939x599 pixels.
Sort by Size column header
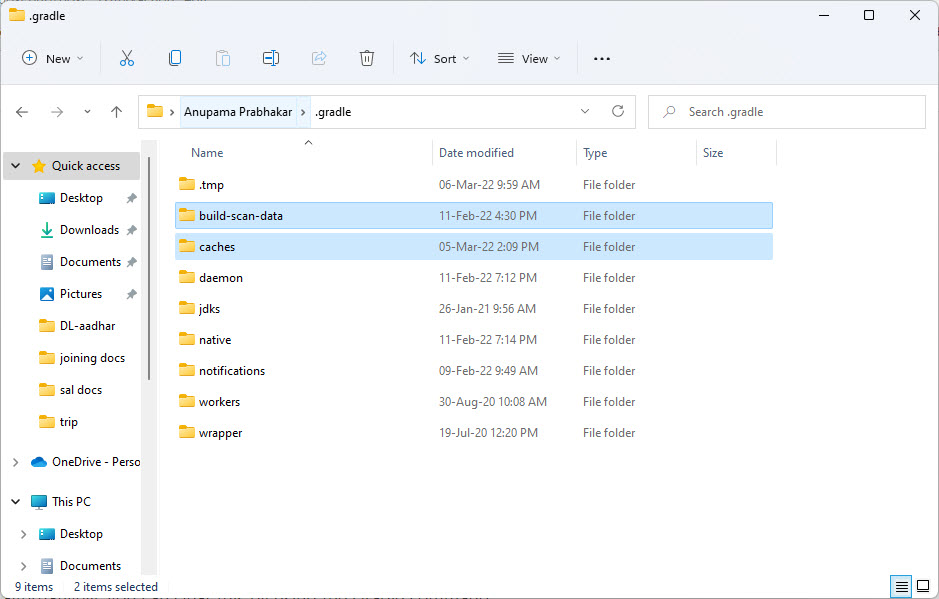click(x=713, y=153)
